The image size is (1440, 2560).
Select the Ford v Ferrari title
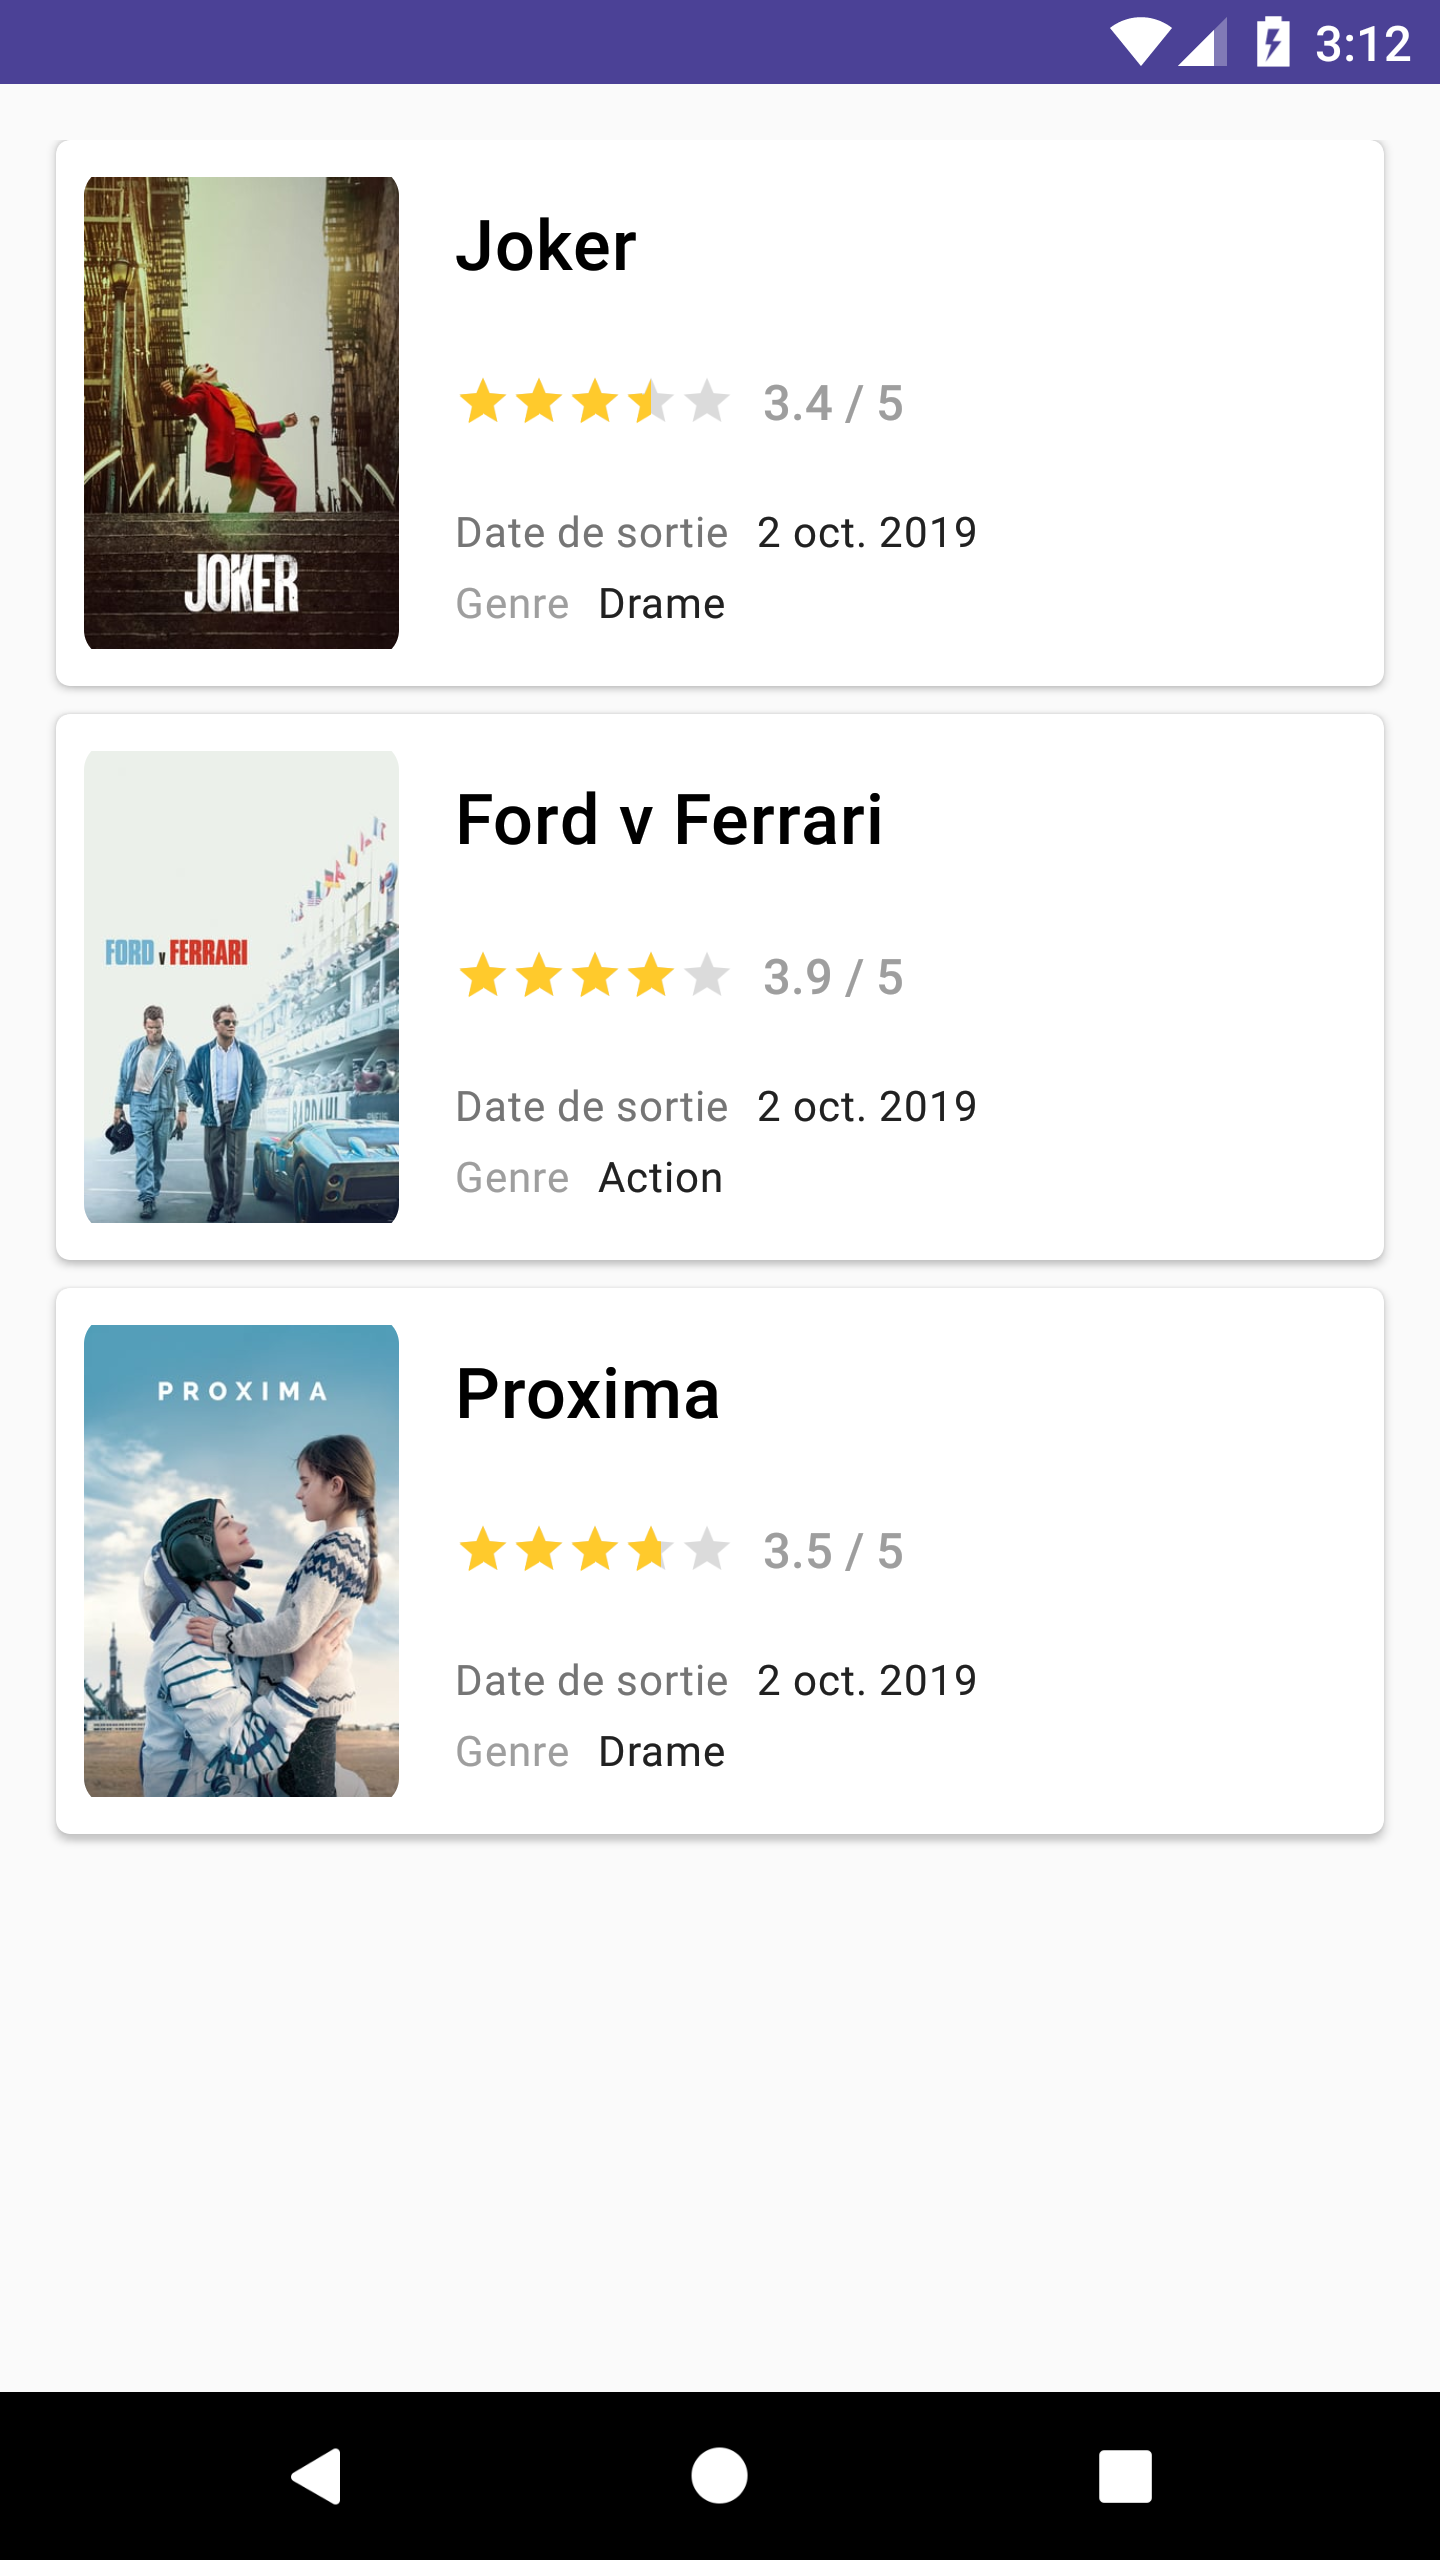669,820
